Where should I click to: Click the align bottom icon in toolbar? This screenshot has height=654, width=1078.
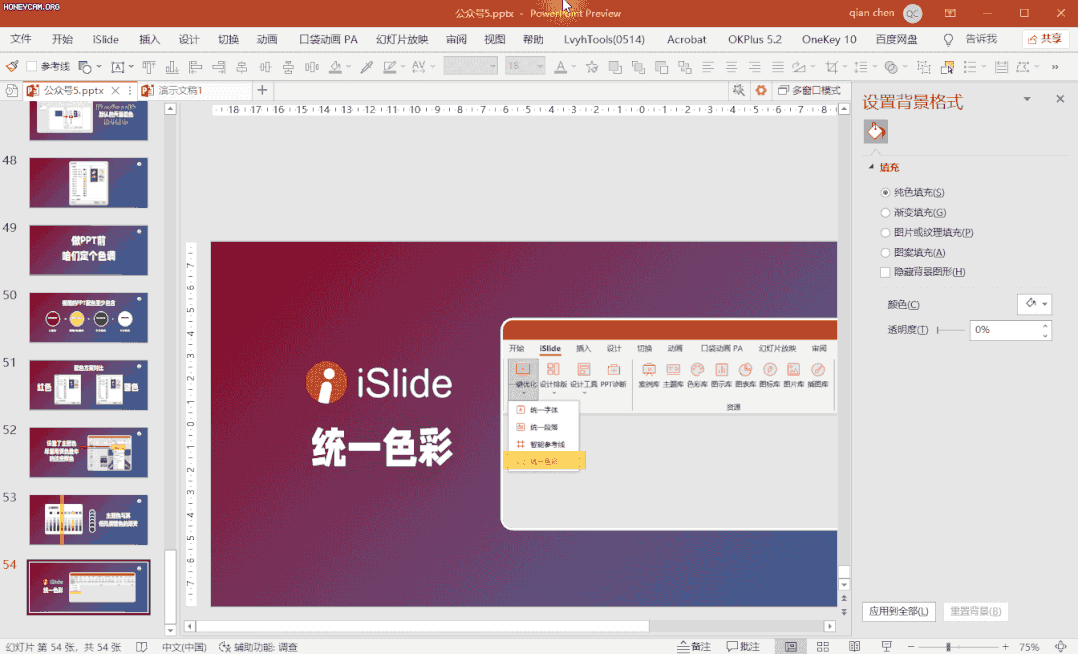(x=172, y=67)
